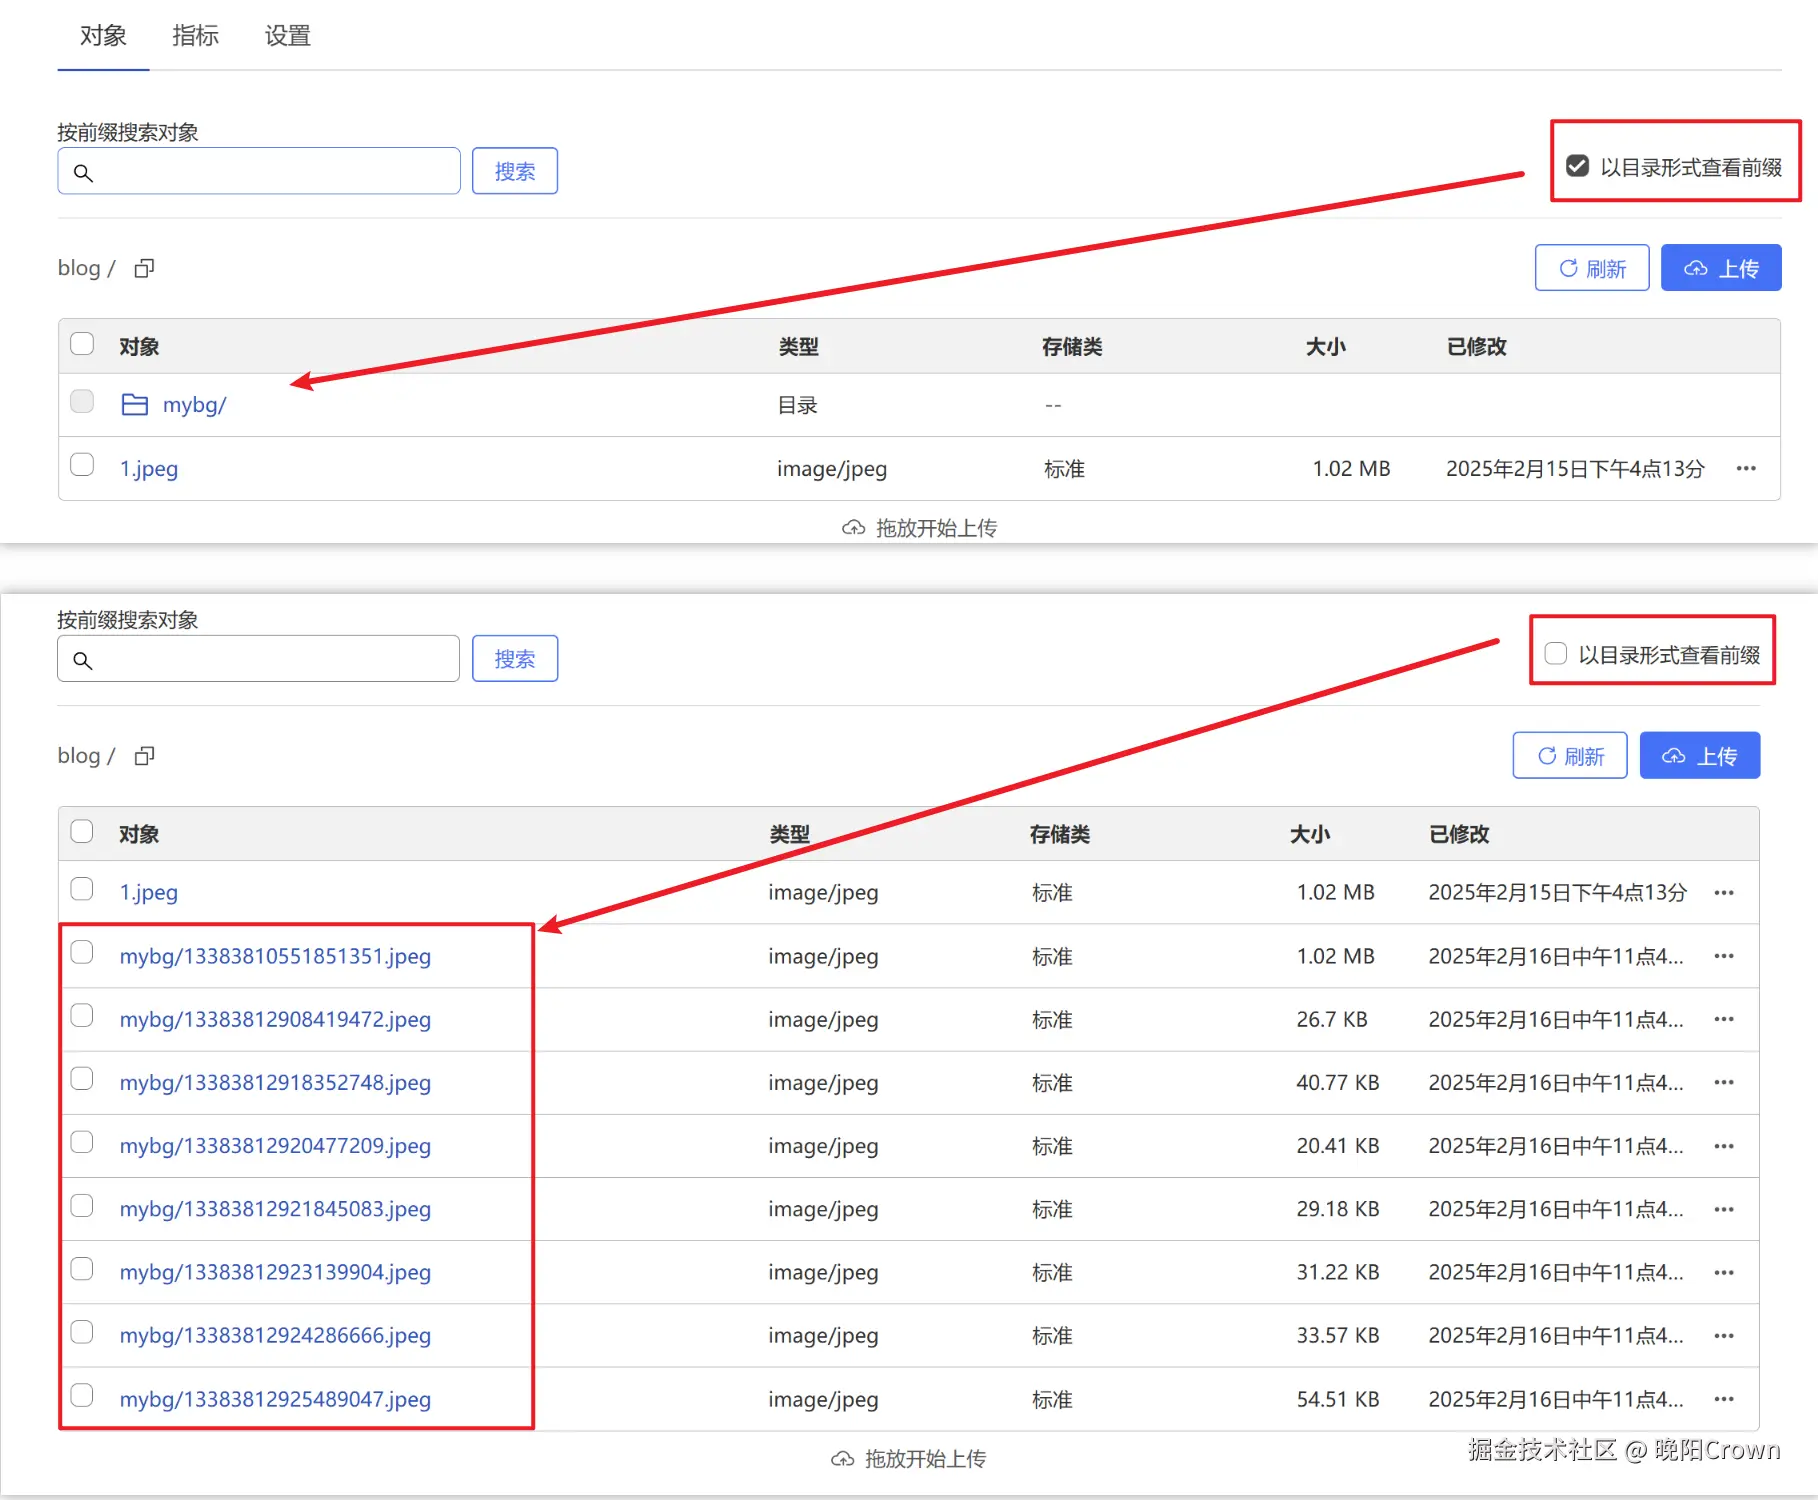Viewport: 1818px width, 1500px height.
Task: Click the lower blue 上传 button
Action: tap(1700, 756)
